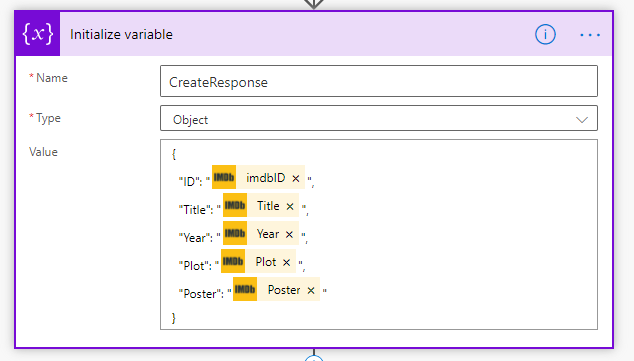
Task: Click the "Plot": key text in Value
Action: tap(195, 266)
